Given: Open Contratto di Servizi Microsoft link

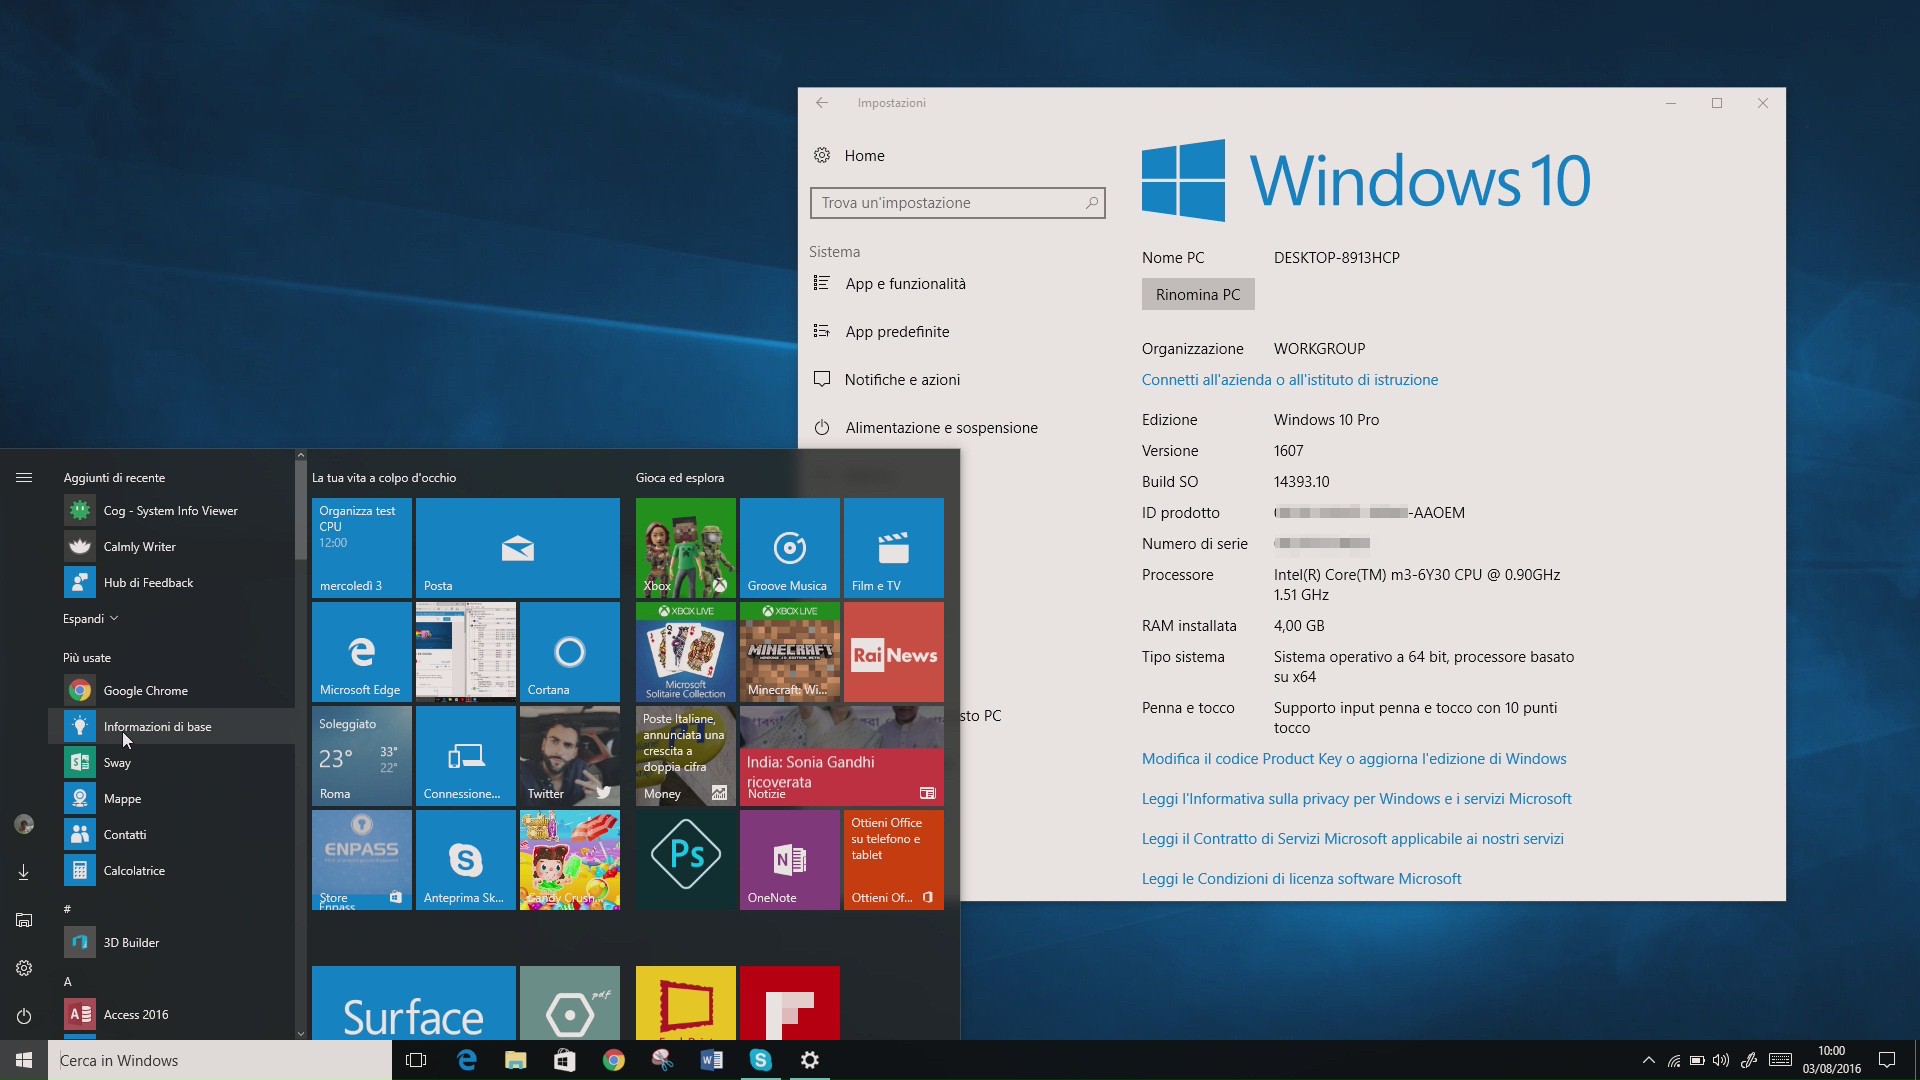Looking at the screenshot, I should pos(1353,839).
